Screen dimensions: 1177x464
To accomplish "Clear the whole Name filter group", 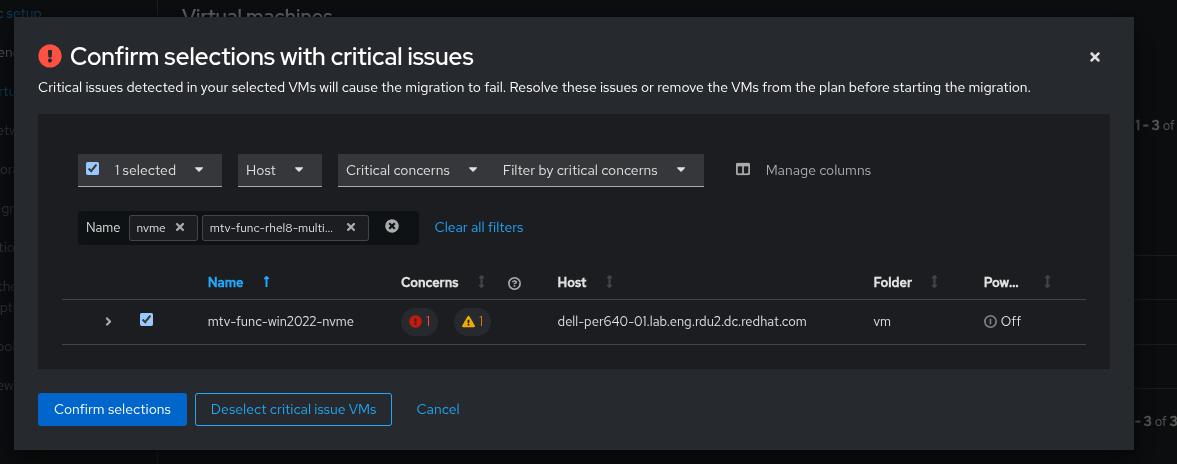I will click(392, 226).
